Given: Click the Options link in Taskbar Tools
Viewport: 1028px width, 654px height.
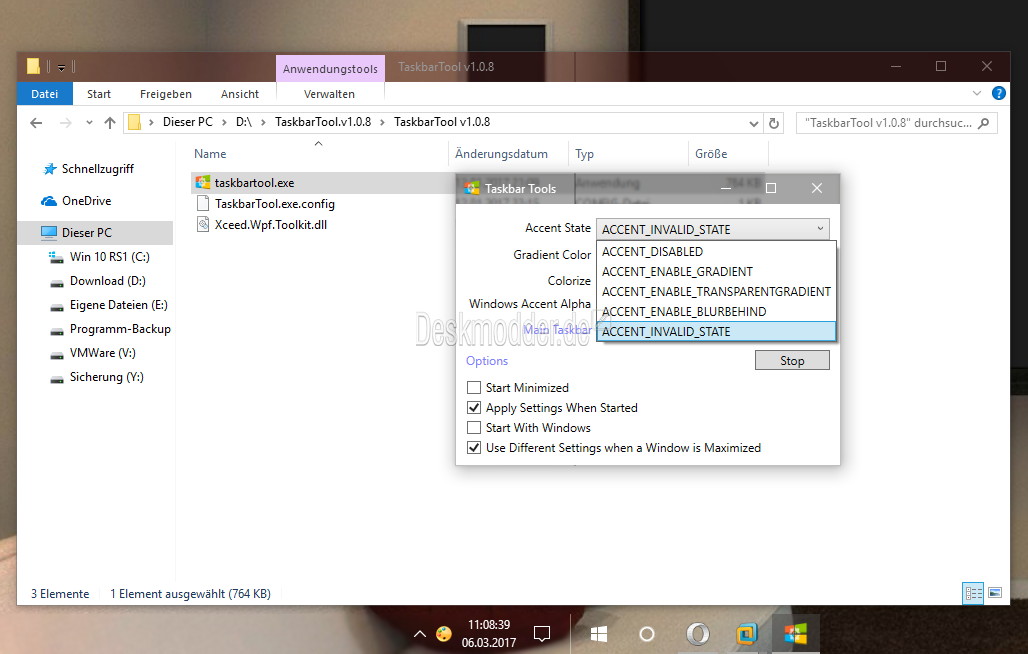Looking at the screenshot, I should 486,361.
